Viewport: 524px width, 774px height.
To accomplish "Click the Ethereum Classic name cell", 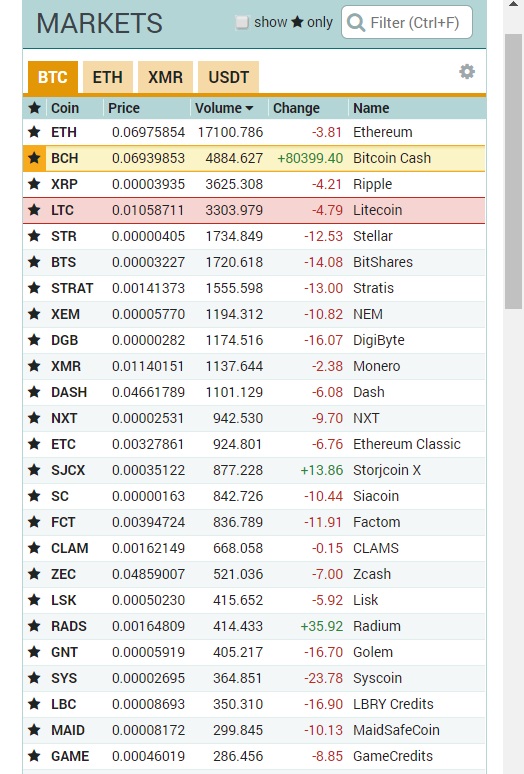I will tap(407, 444).
